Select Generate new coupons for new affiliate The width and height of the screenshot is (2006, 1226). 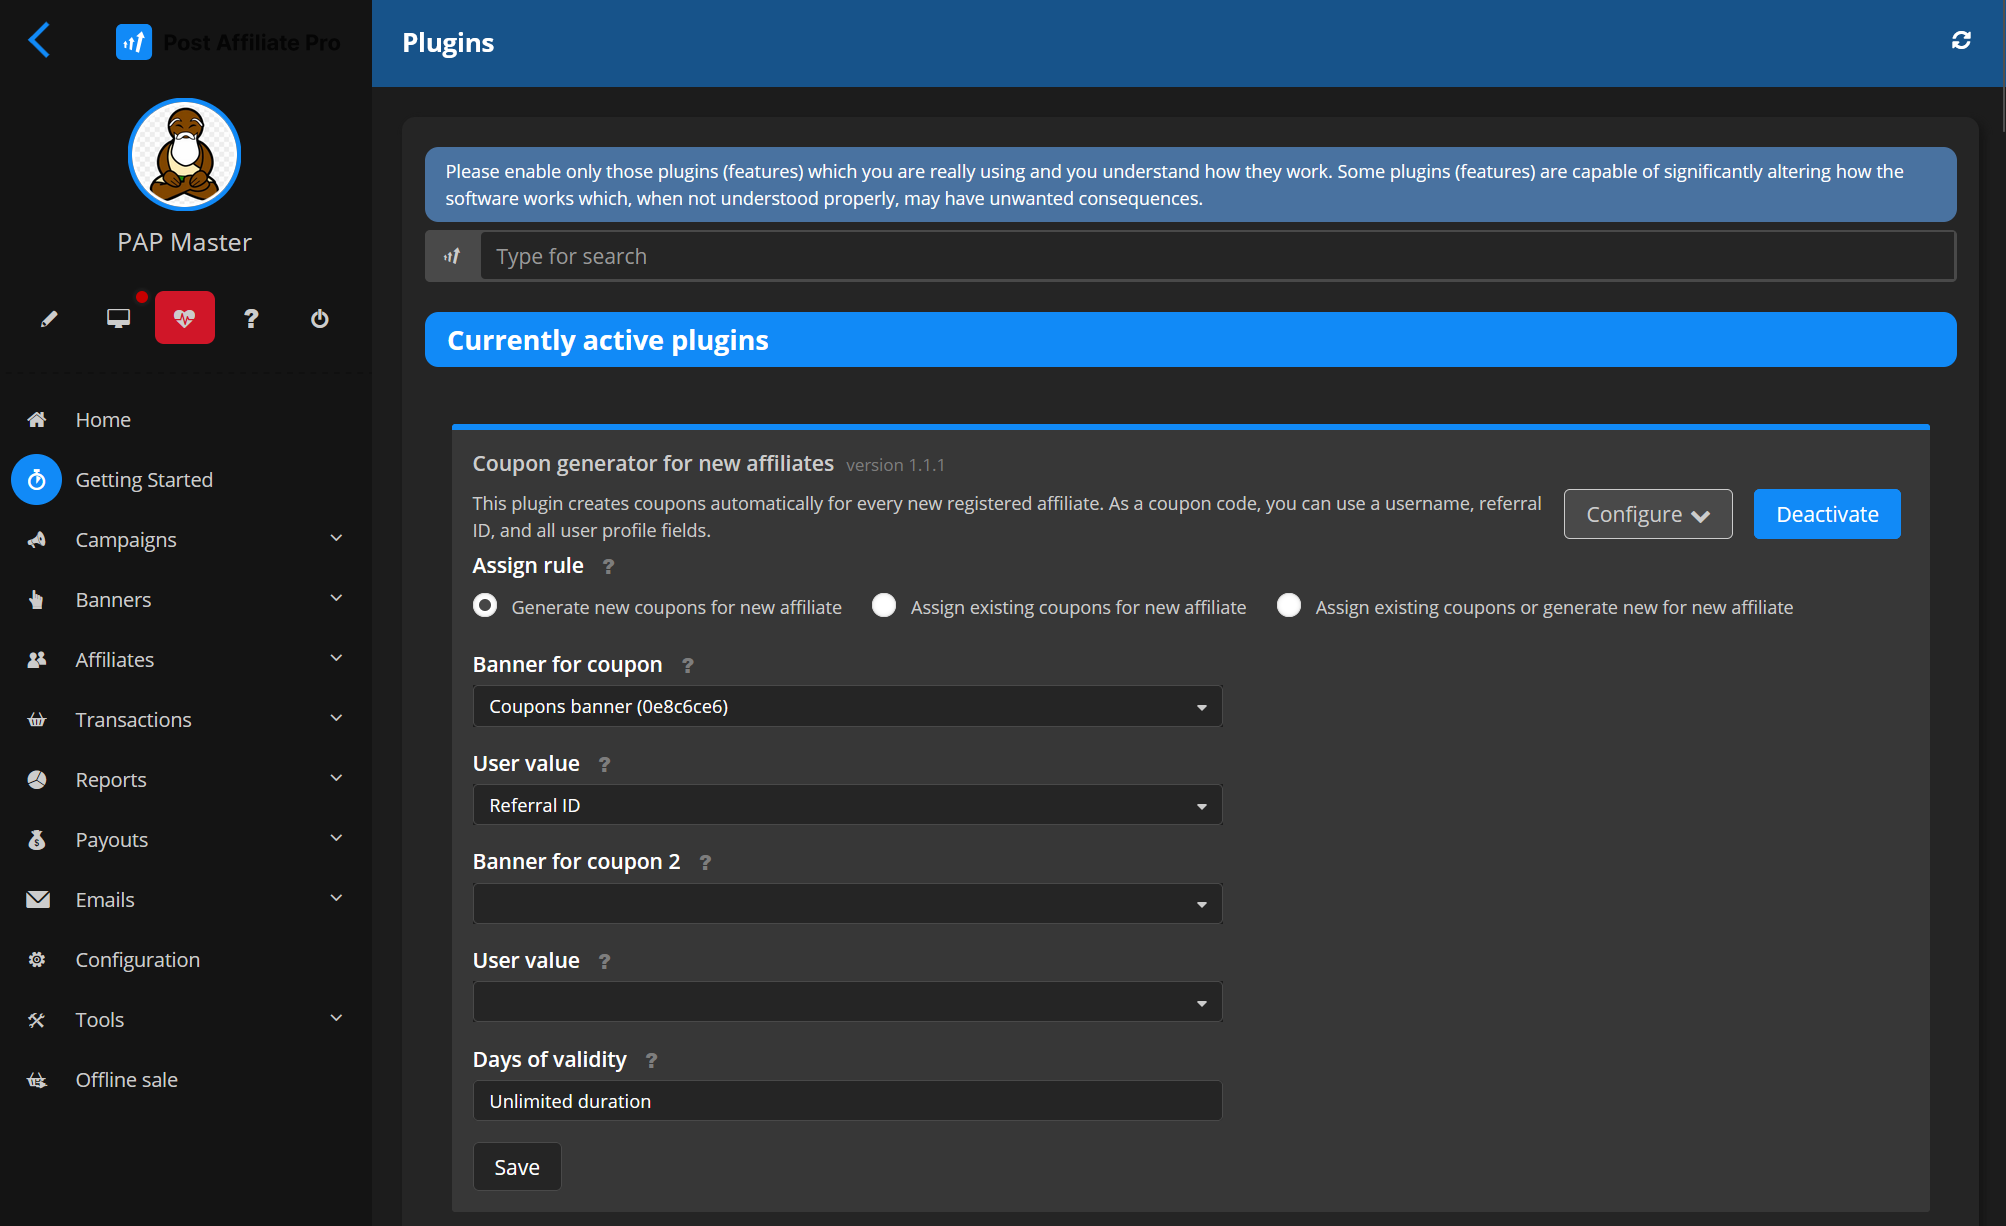click(x=485, y=606)
